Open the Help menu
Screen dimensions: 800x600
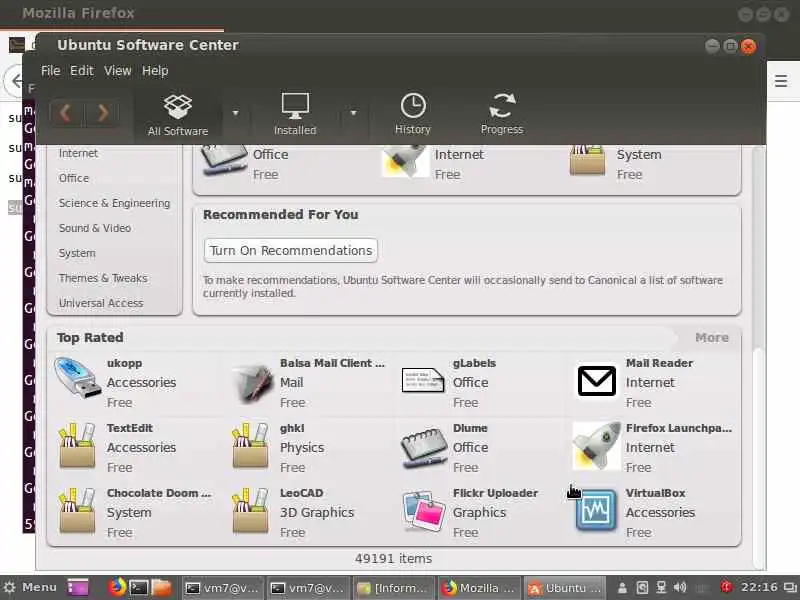(x=155, y=71)
